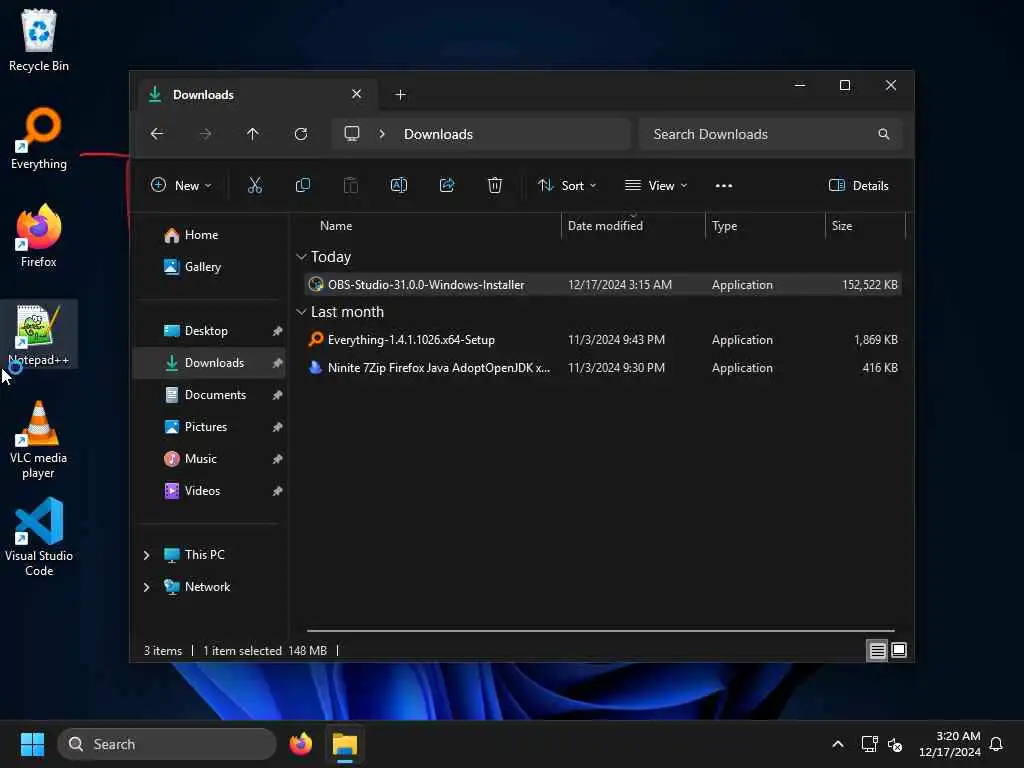Select the Notepad++ desktop shortcut

tap(39, 334)
